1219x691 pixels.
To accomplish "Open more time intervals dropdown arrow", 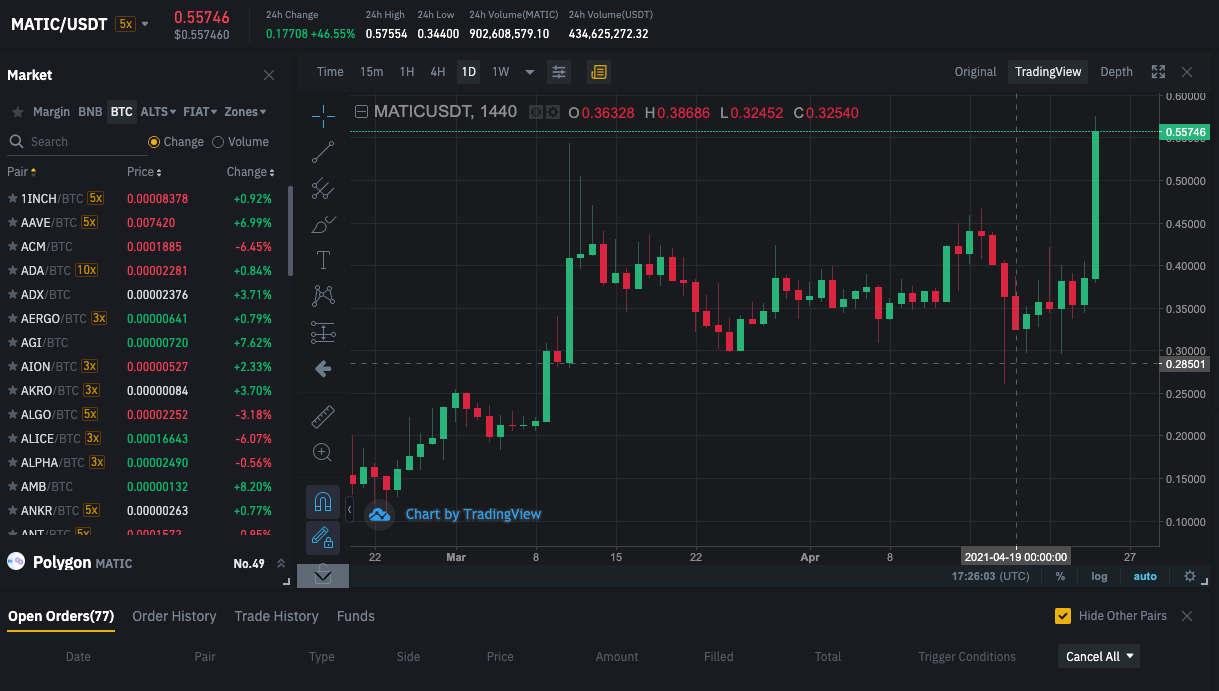I will [530, 72].
